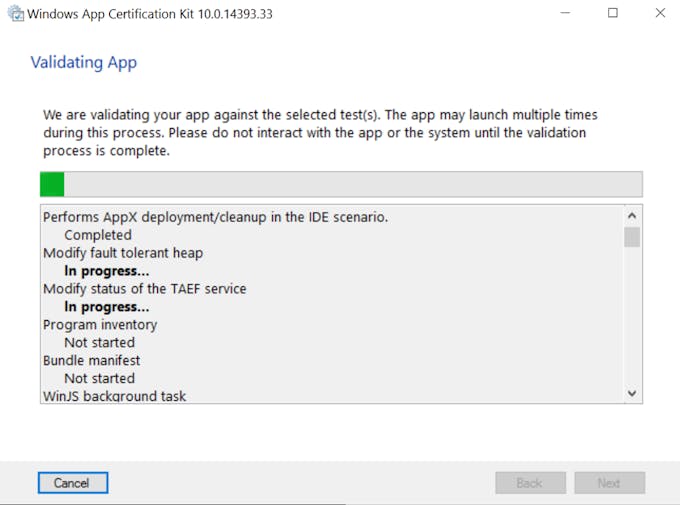Select 'In progress...' under TAEF service entry
680x505 pixels.
click(x=107, y=307)
